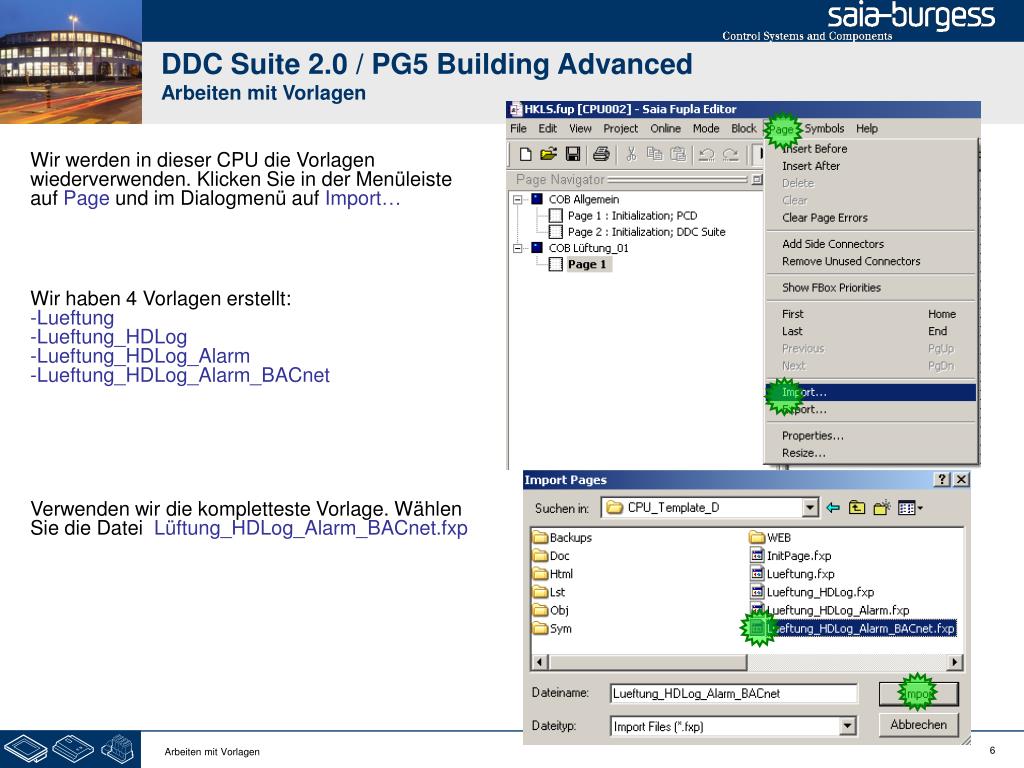Select the Lueftung.fxp file
Viewport: 1024px width, 768px height.
(x=792, y=574)
